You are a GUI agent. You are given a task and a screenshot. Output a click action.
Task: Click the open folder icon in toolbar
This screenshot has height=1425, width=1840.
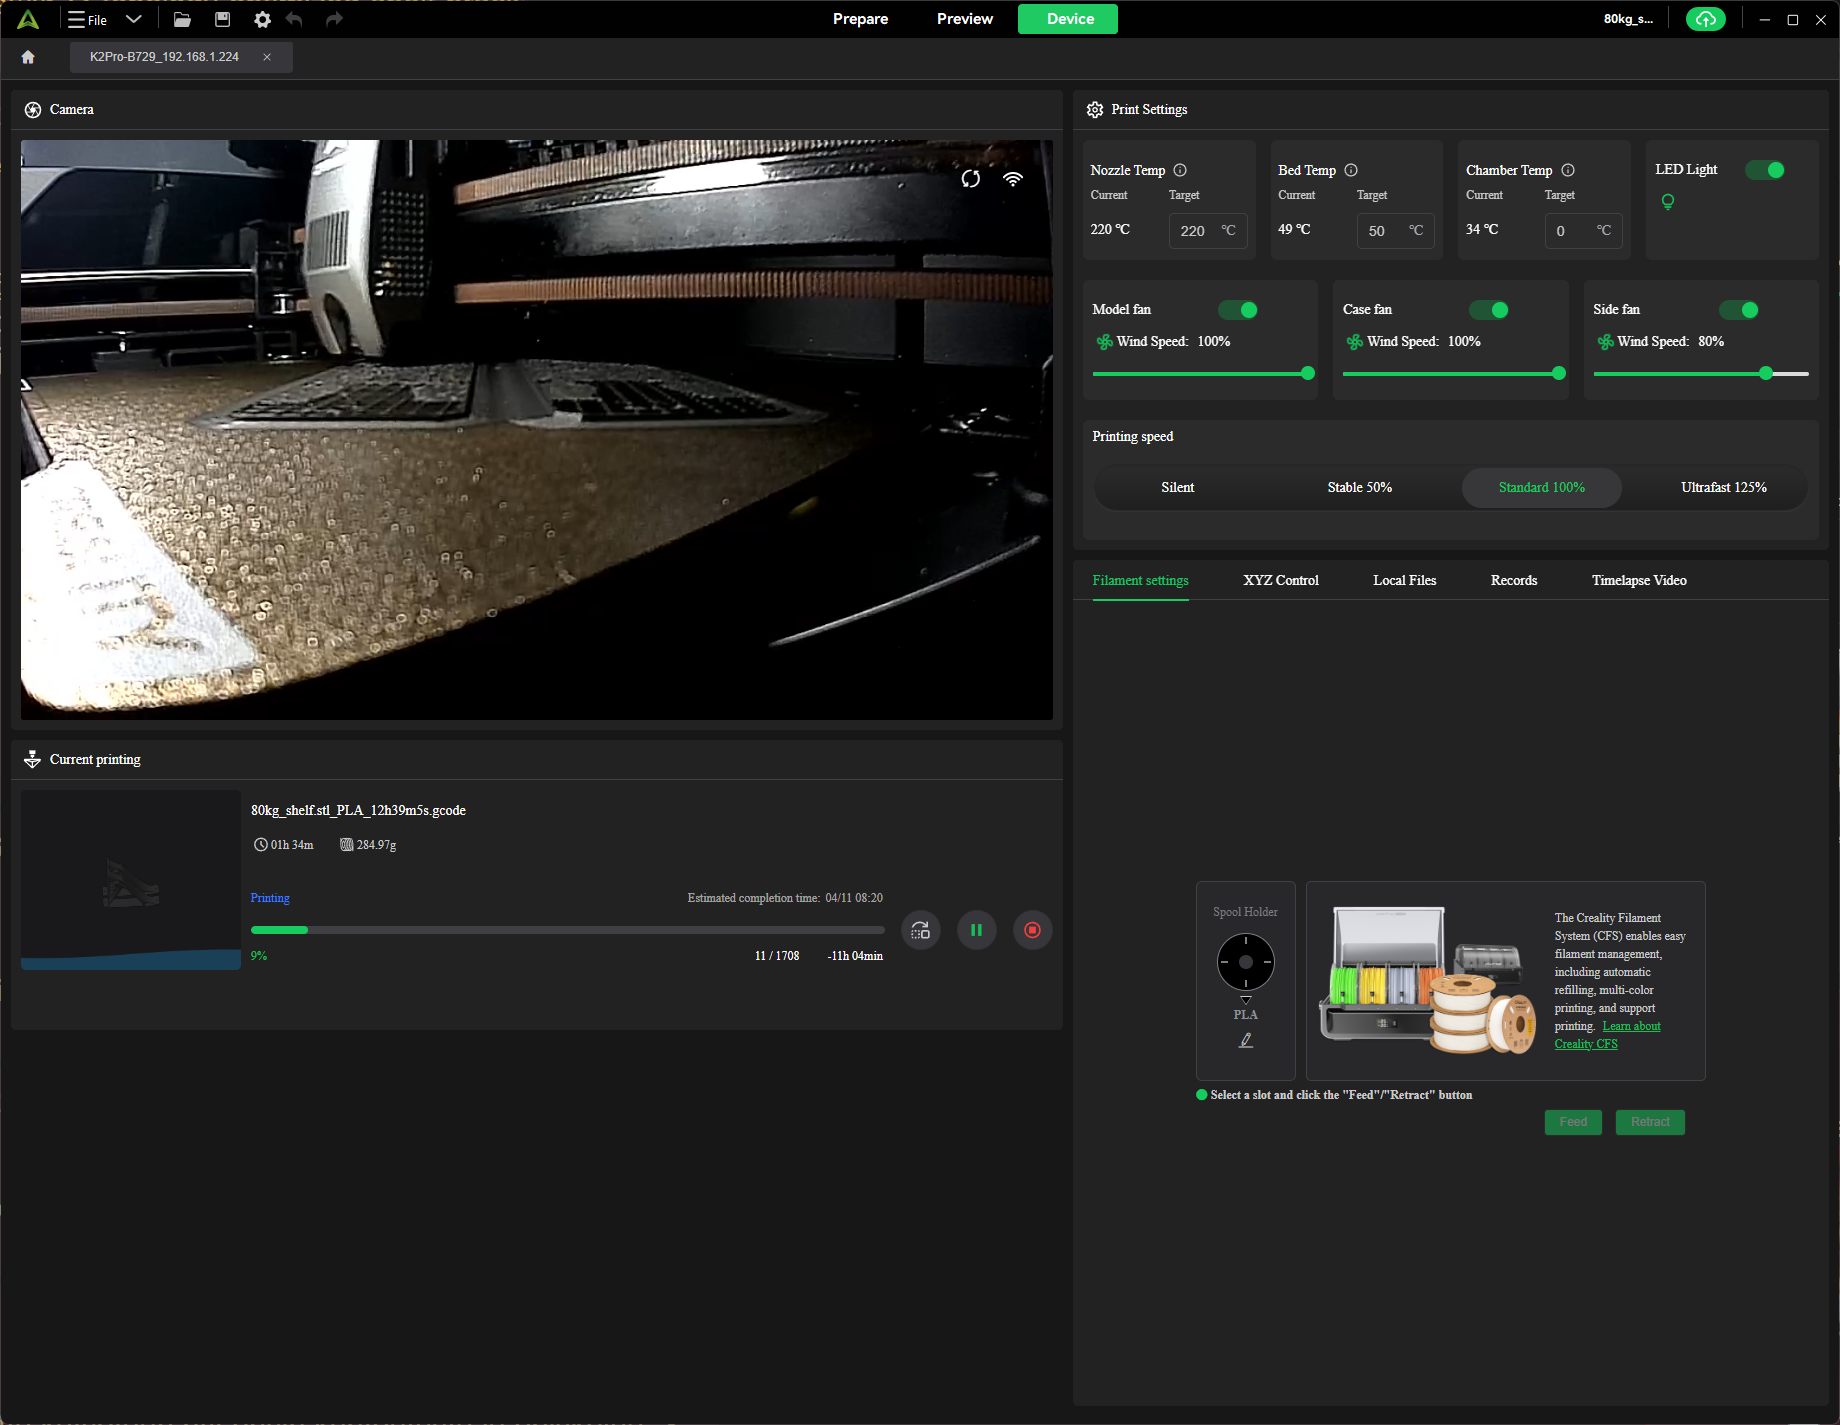click(182, 19)
